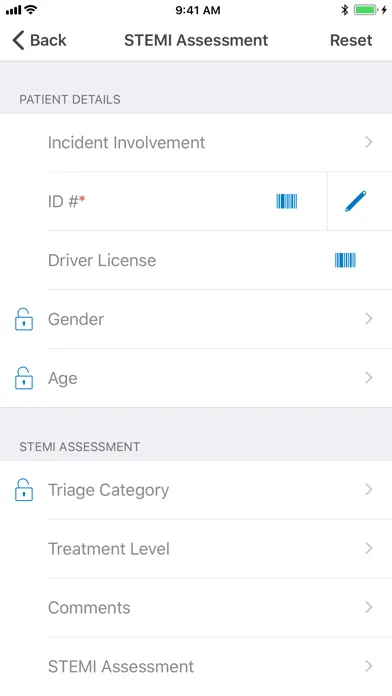Scan the Driver License barcode icon

[x=345, y=260]
